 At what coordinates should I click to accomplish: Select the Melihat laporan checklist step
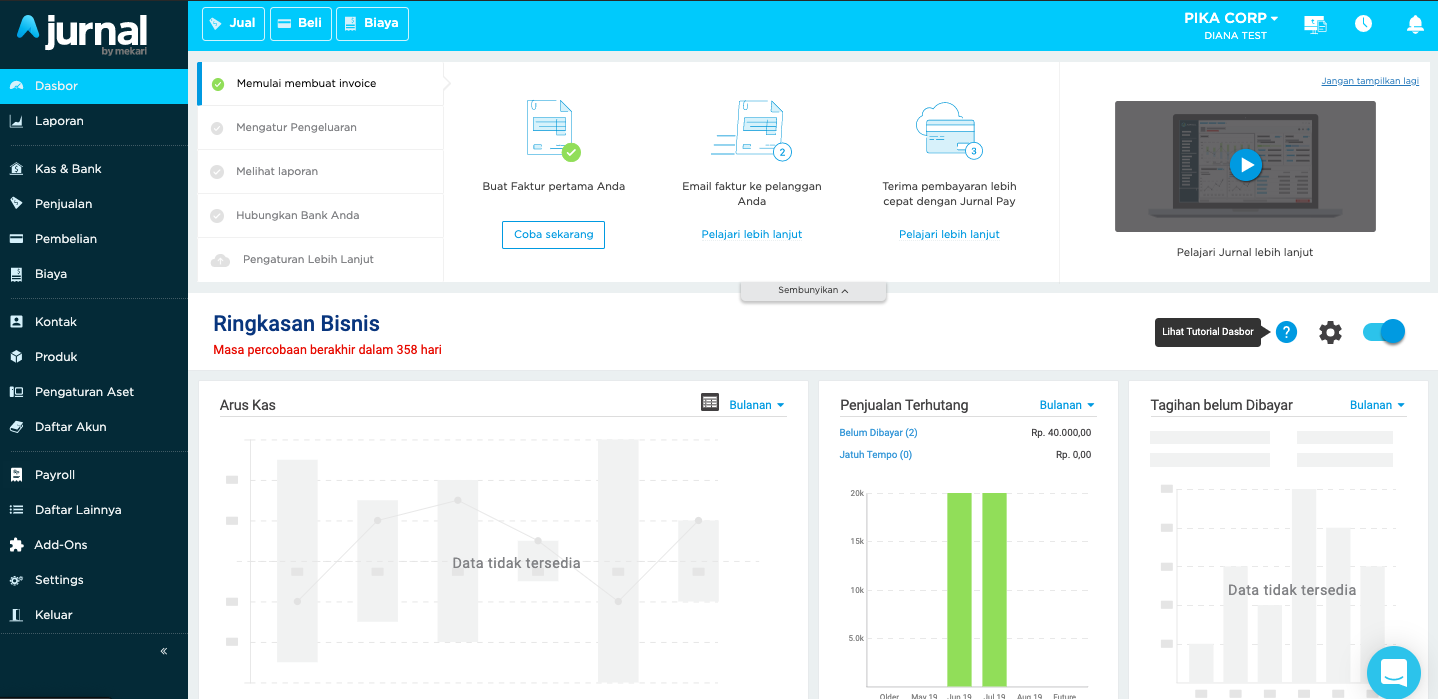pos(320,171)
